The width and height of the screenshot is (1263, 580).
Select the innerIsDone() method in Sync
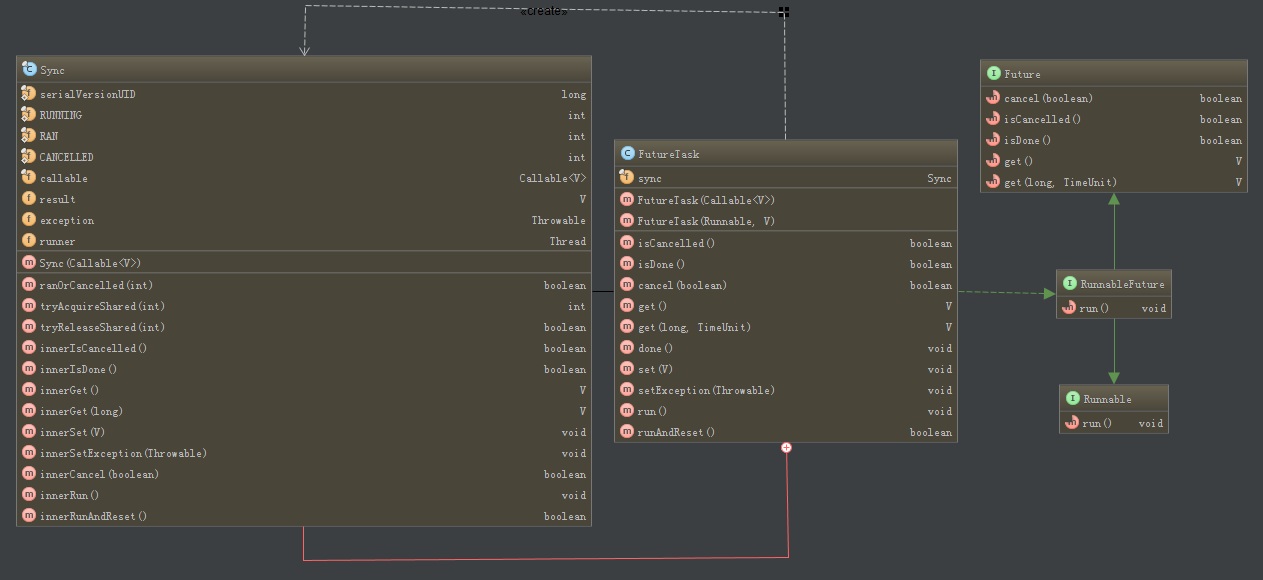tap(304, 369)
